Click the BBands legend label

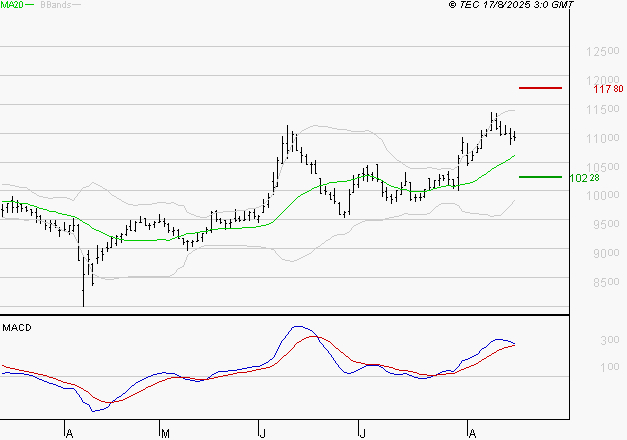pyautogui.click(x=56, y=5)
